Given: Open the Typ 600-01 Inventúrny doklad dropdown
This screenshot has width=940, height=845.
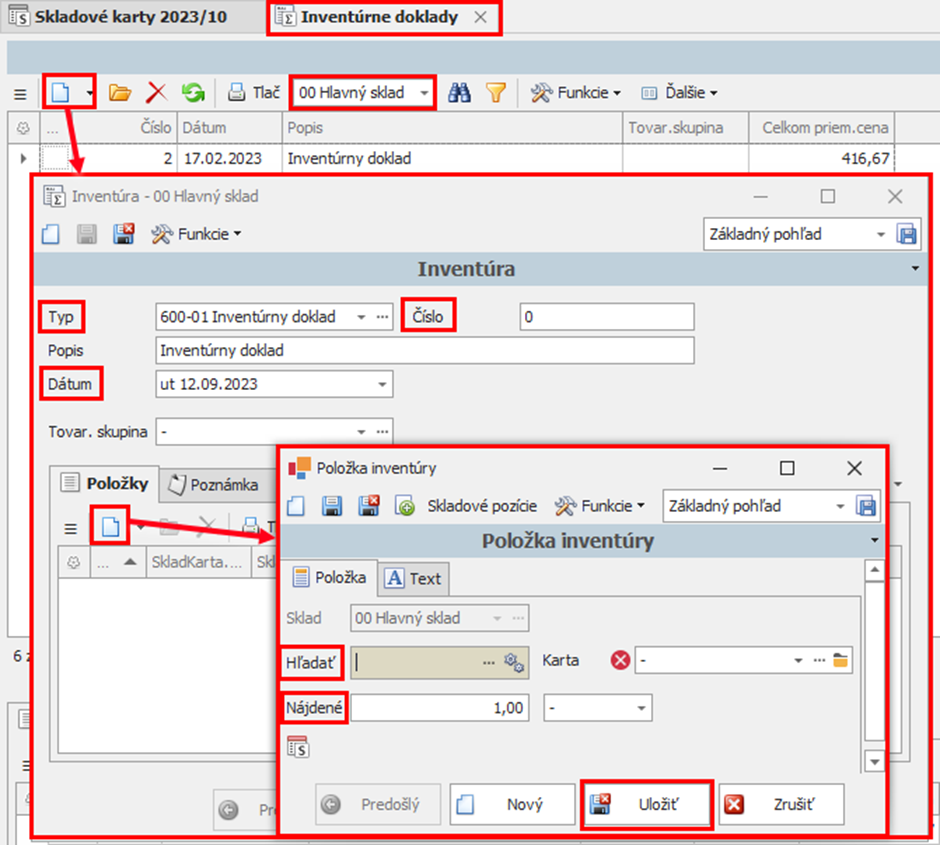Looking at the screenshot, I should point(361,317).
